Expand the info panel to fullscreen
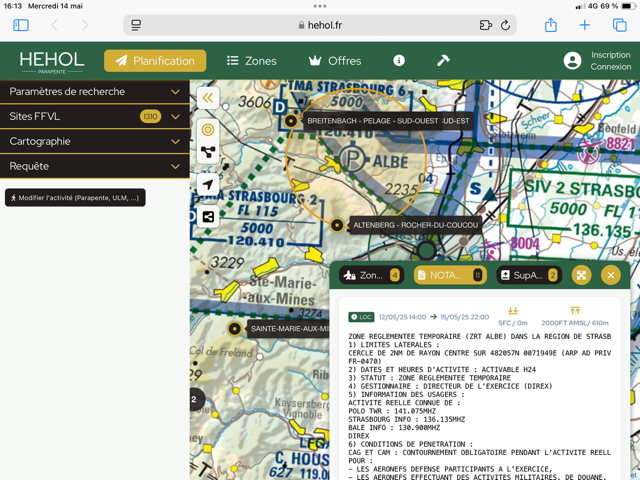 [582, 275]
